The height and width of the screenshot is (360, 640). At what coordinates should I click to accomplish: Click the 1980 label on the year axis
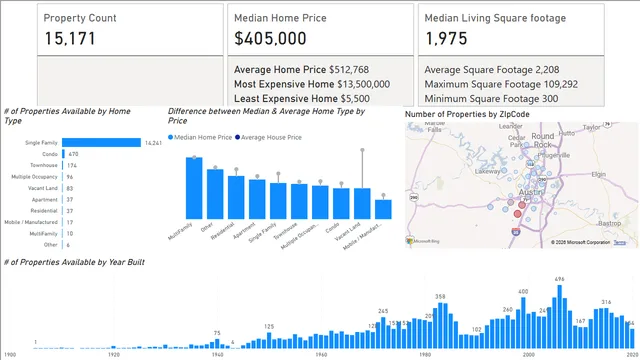point(425,355)
